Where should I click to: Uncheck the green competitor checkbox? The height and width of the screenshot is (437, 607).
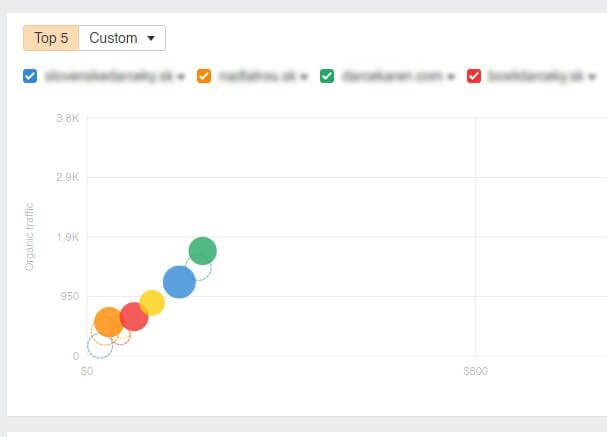point(327,76)
